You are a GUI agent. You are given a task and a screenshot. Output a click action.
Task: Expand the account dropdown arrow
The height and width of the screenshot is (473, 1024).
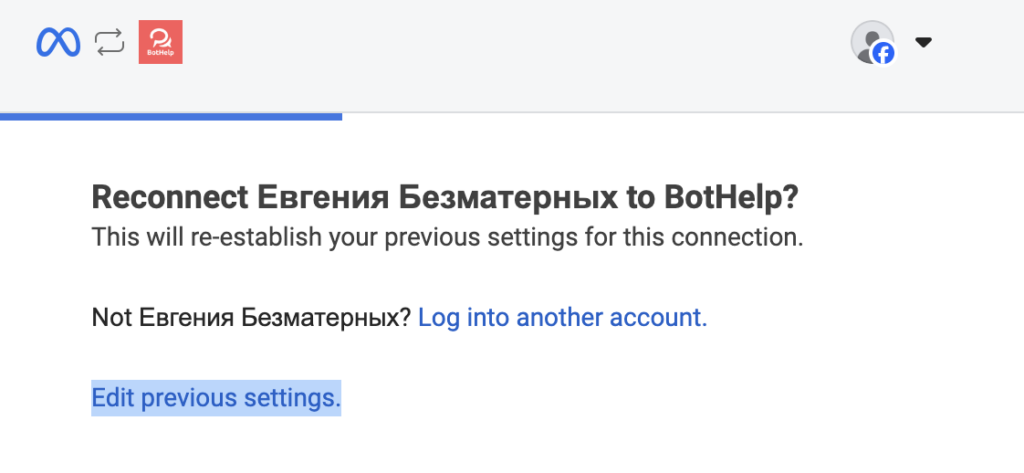(924, 42)
